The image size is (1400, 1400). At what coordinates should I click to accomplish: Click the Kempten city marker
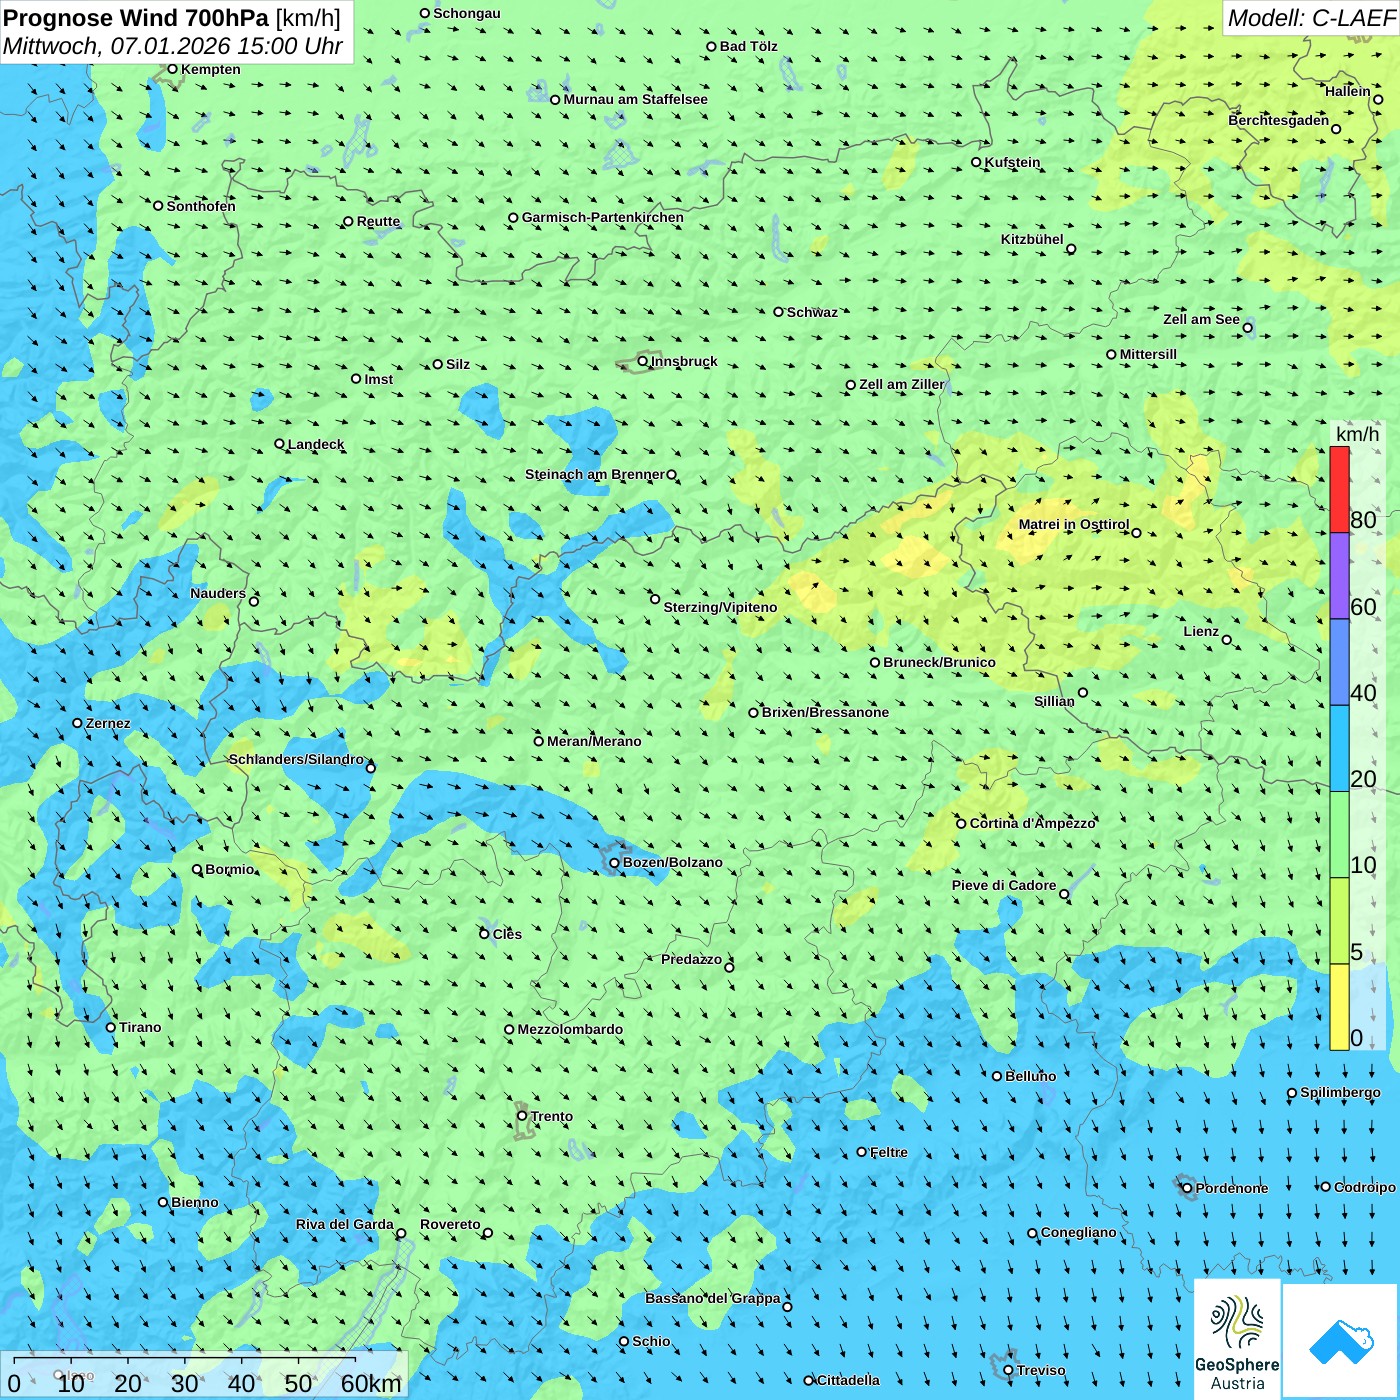172,69
